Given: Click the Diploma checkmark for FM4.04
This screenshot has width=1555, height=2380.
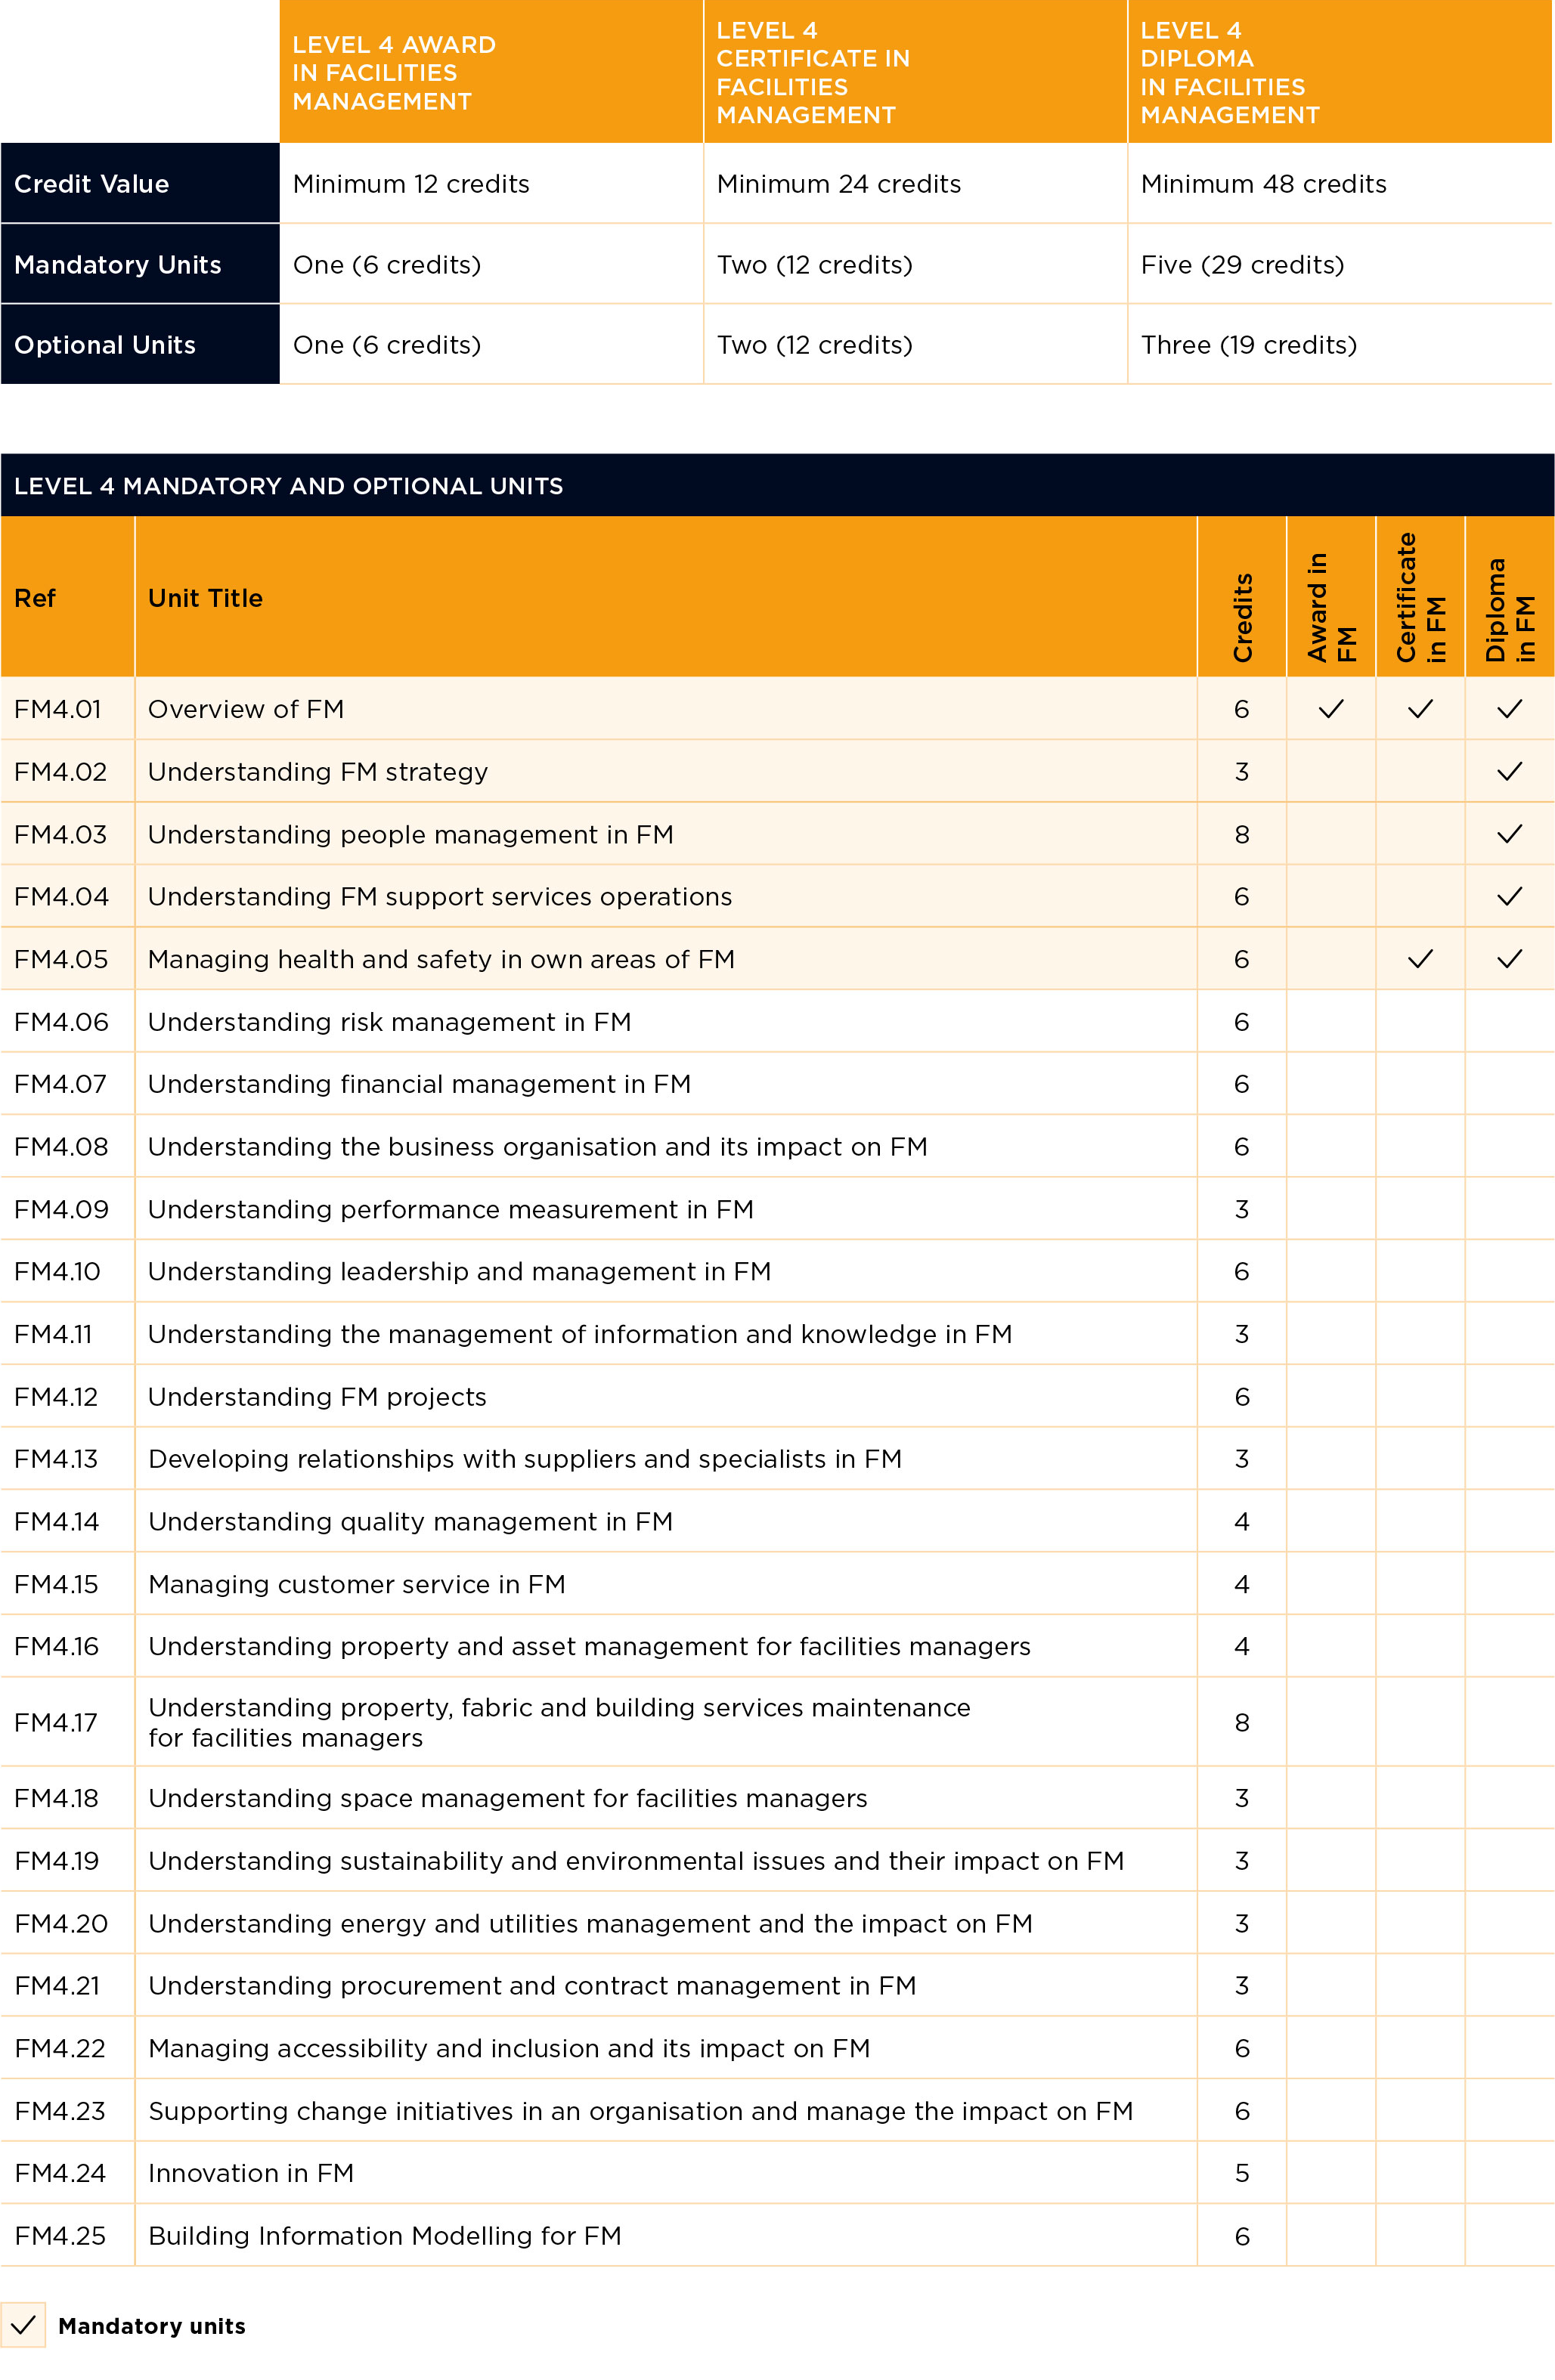Looking at the screenshot, I should [x=1509, y=896].
